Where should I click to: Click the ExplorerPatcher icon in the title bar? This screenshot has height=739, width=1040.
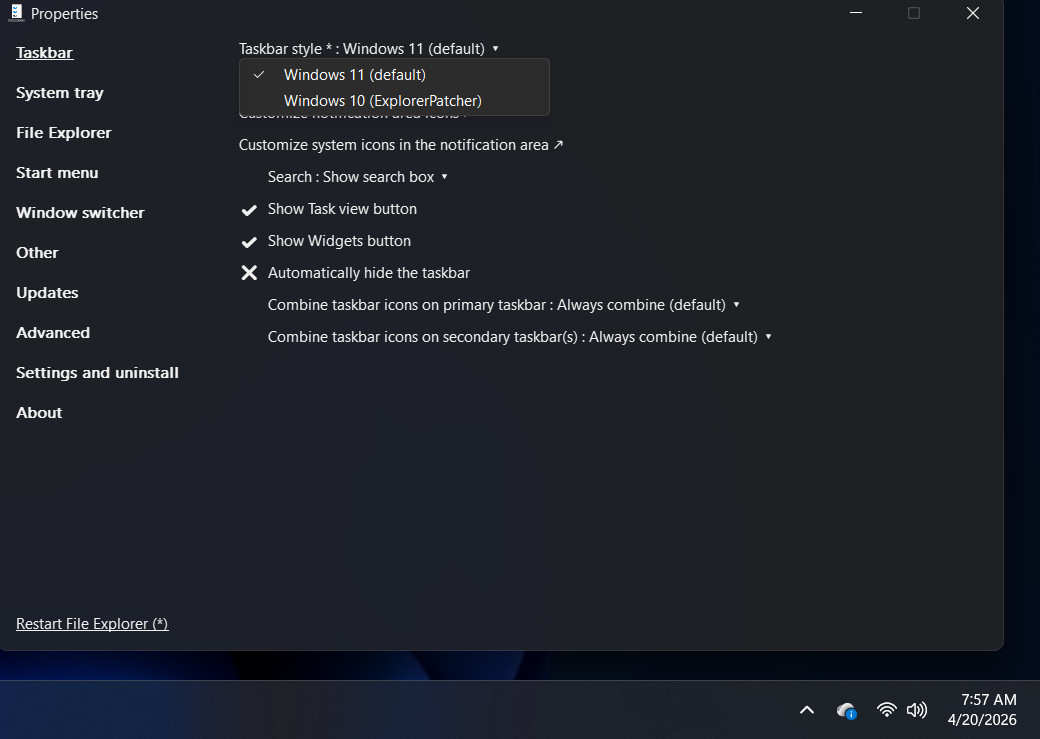pyautogui.click(x=14, y=13)
